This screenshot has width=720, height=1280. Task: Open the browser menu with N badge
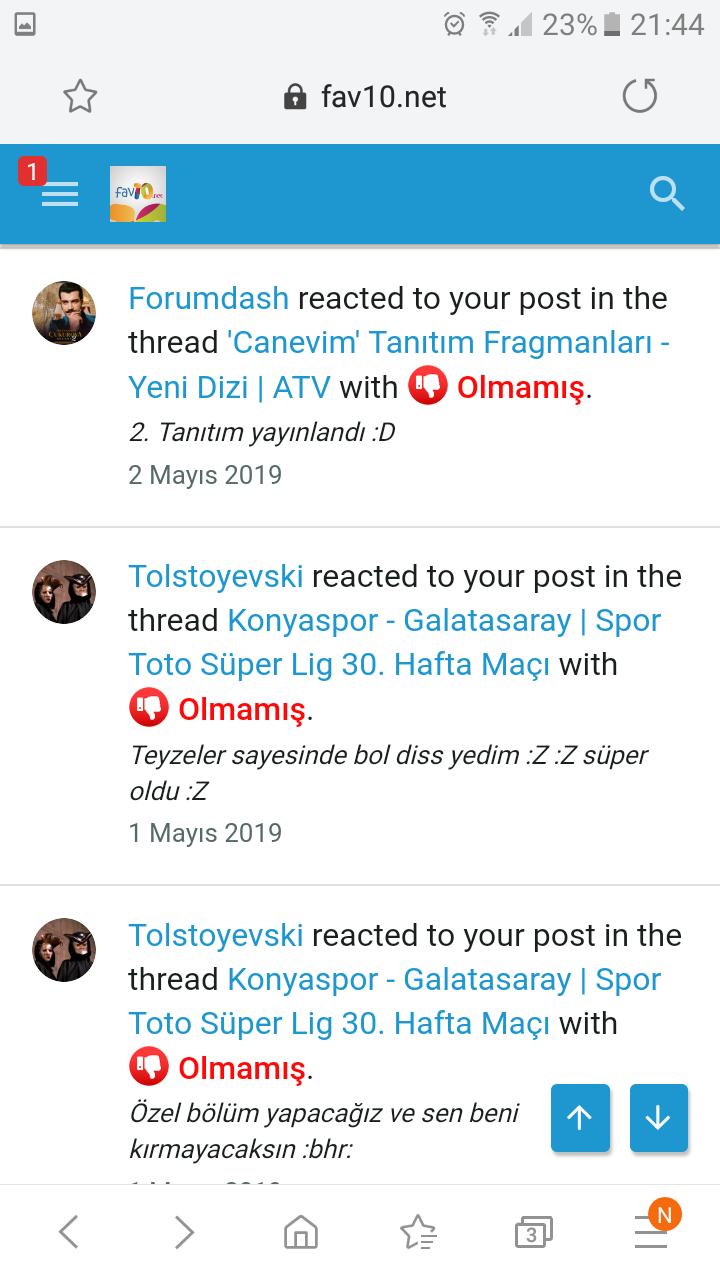tap(651, 1232)
